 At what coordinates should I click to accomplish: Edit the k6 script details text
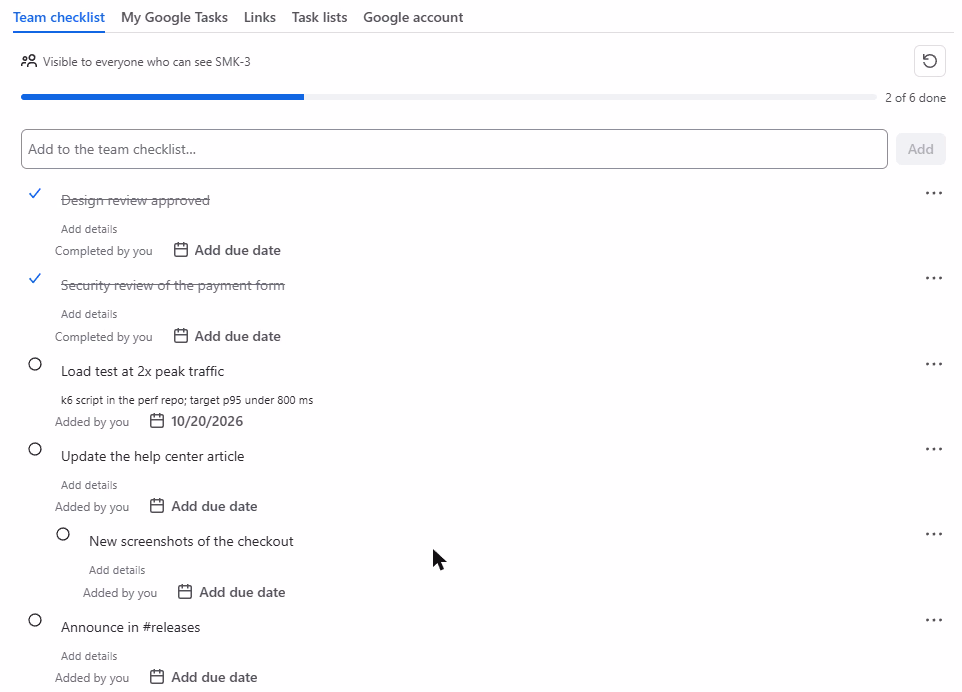point(187,400)
